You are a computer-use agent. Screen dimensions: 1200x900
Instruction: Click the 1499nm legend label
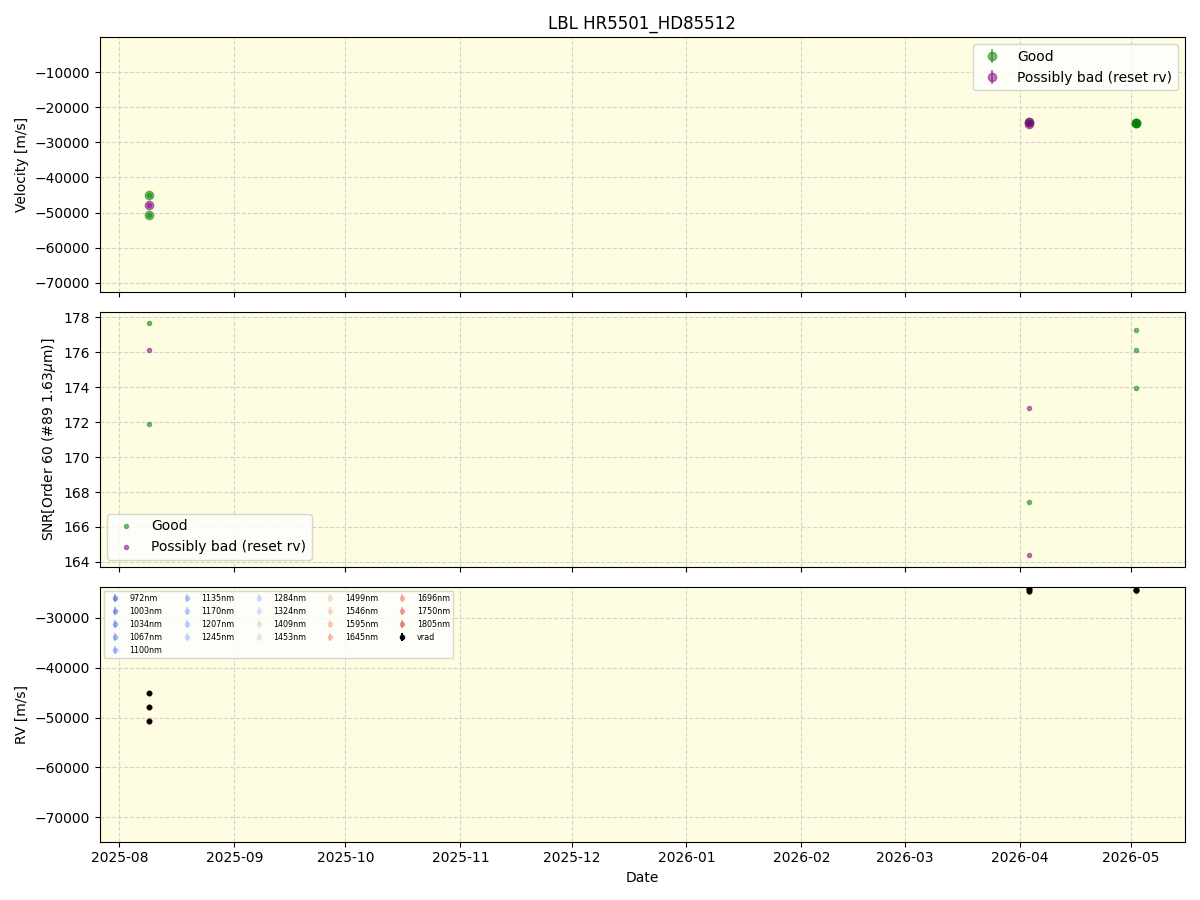pos(361,598)
